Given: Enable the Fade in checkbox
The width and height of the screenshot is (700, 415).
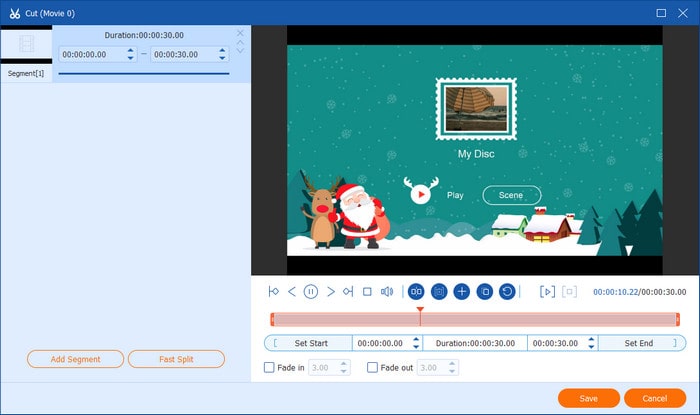Looking at the screenshot, I should pos(269,368).
